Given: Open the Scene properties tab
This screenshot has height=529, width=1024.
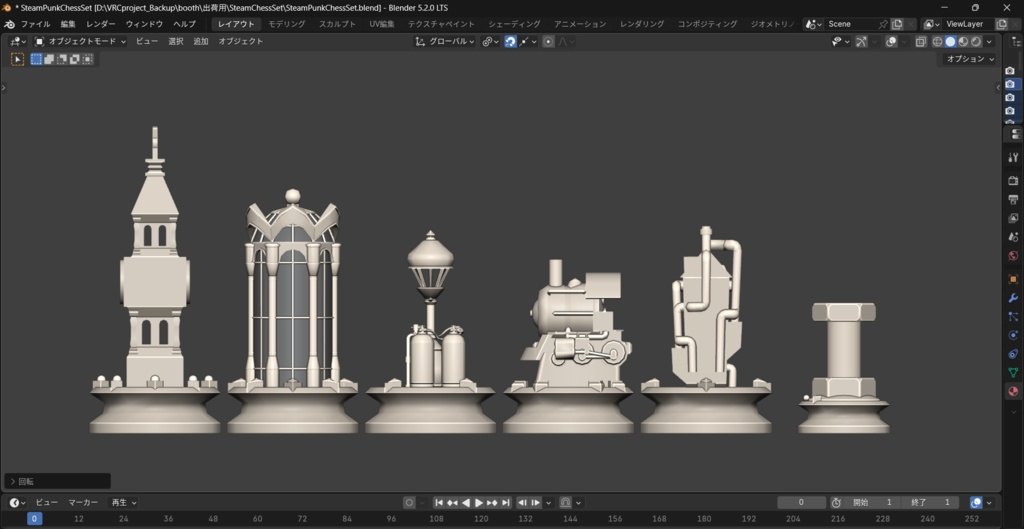Looking at the screenshot, I should [x=1013, y=236].
